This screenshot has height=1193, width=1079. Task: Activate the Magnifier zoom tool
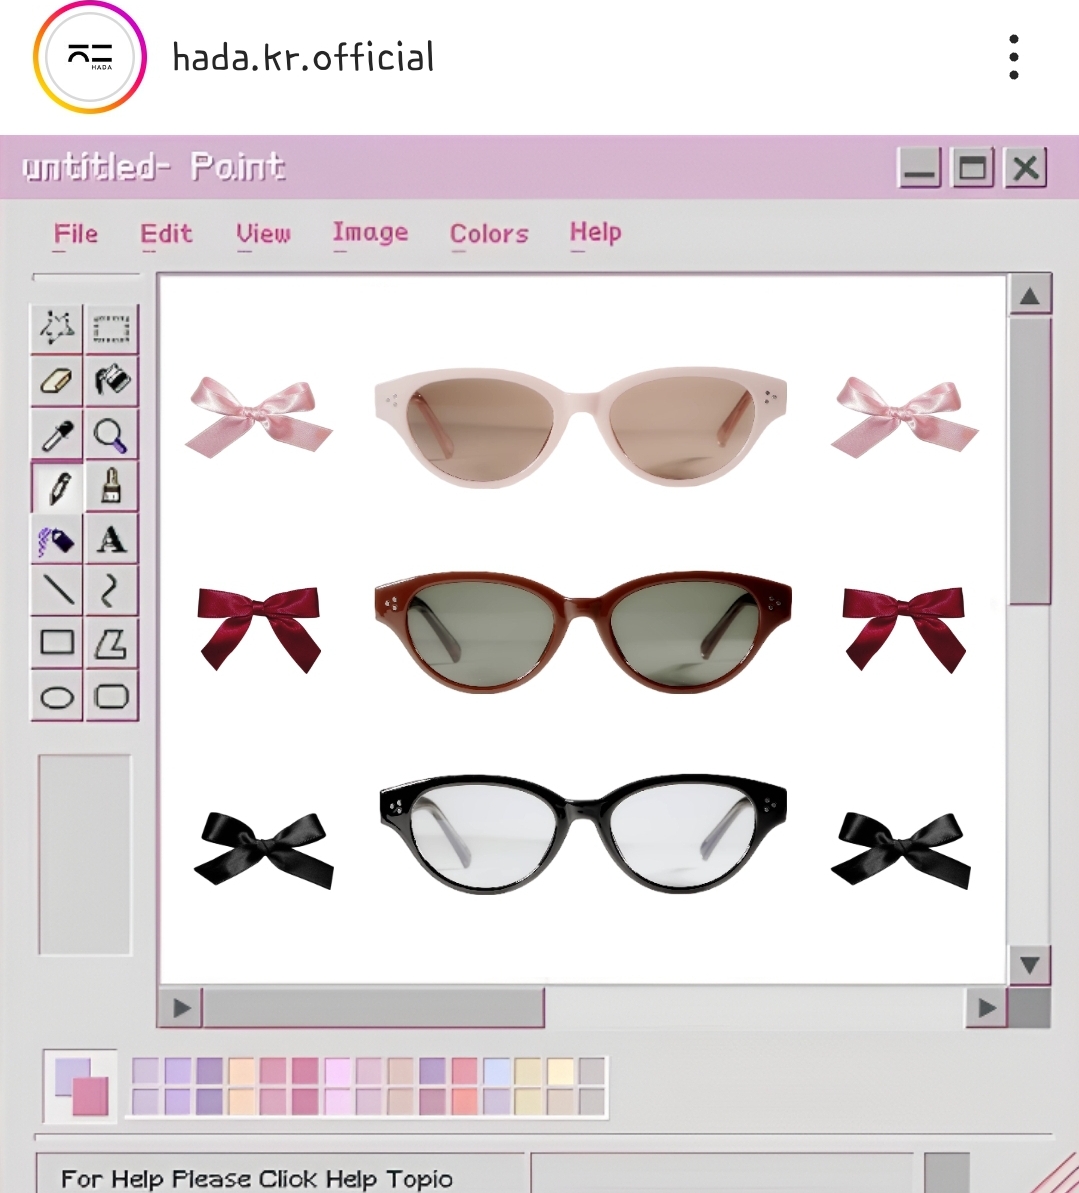(x=111, y=435)
